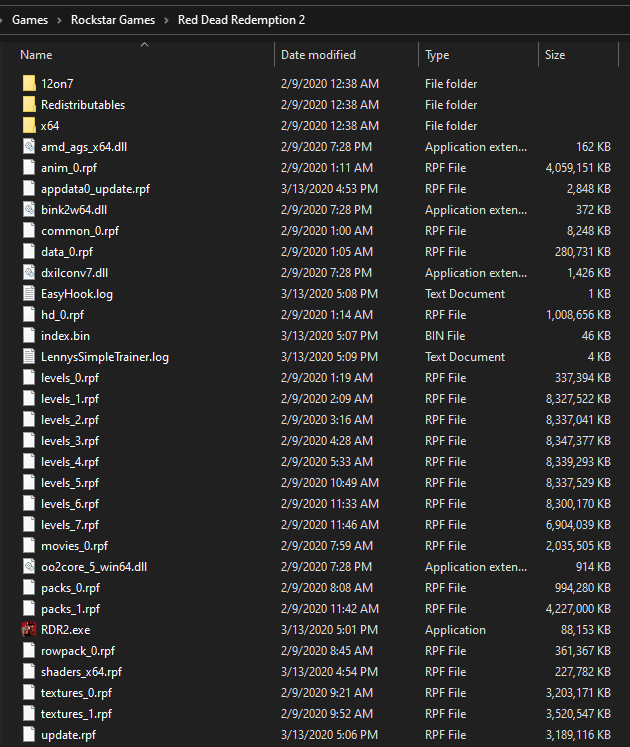Click the anim_0.rpf file icon
Viewport: 630px width, 747px height.
(x=29, y=167)
